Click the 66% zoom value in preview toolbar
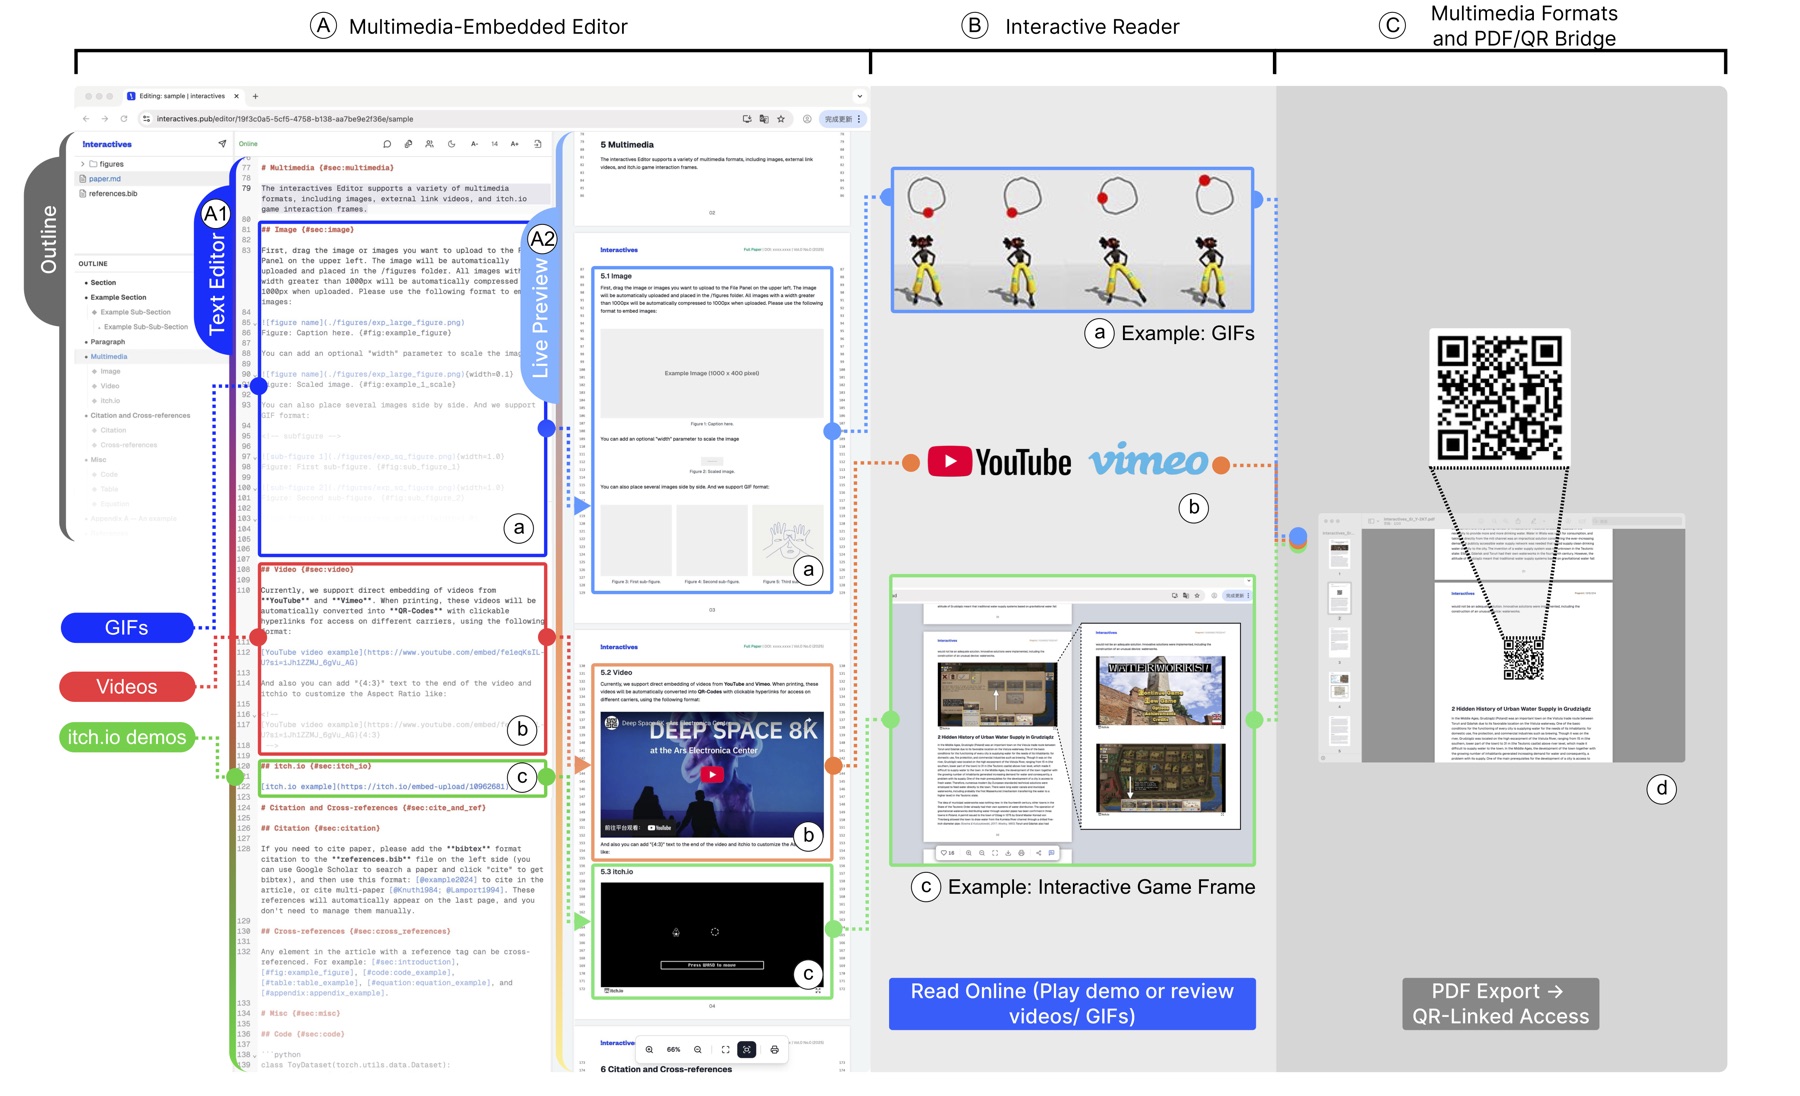Viewport: 1800px width, 1096px height. tap(674, 1050)
